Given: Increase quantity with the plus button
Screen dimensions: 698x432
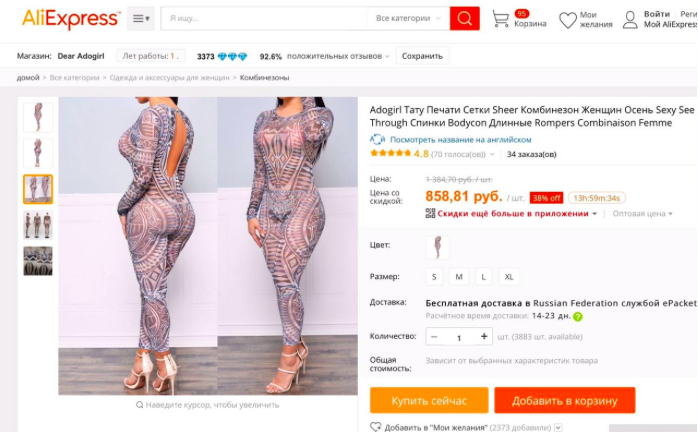Looking at the screenshot, I should pyautogui.click(x=484, y=337).
